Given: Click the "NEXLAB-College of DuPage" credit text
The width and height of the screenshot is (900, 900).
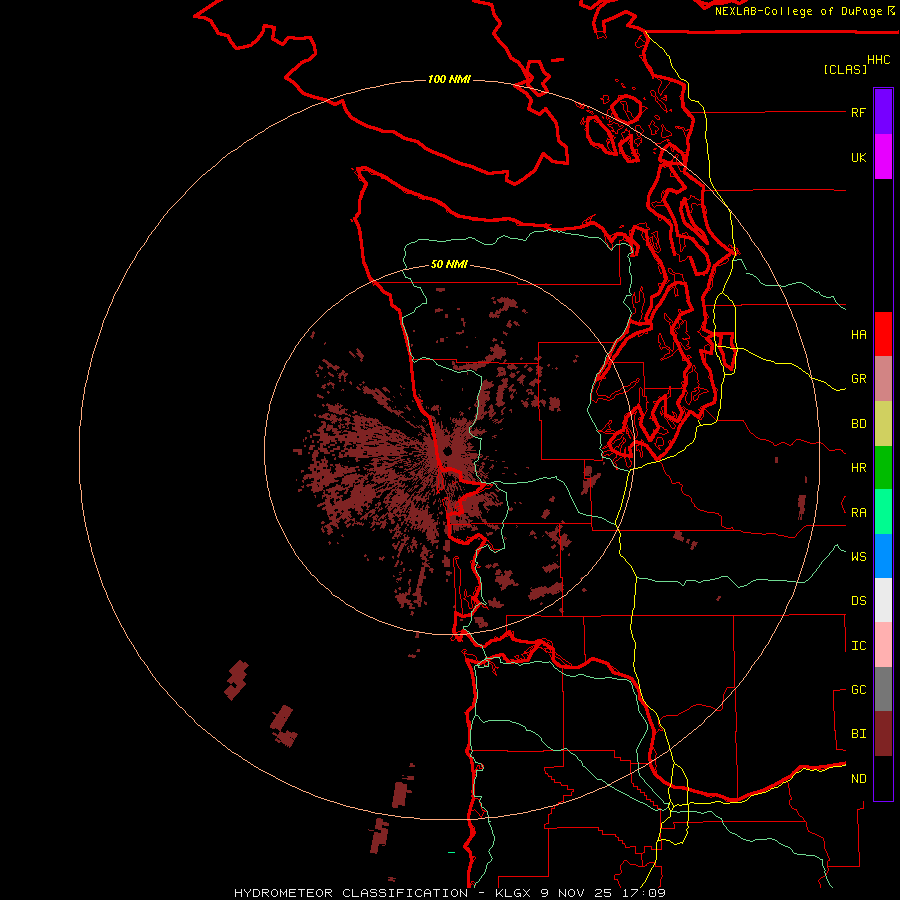Looking at the screenshot, I should pos(798,11).
